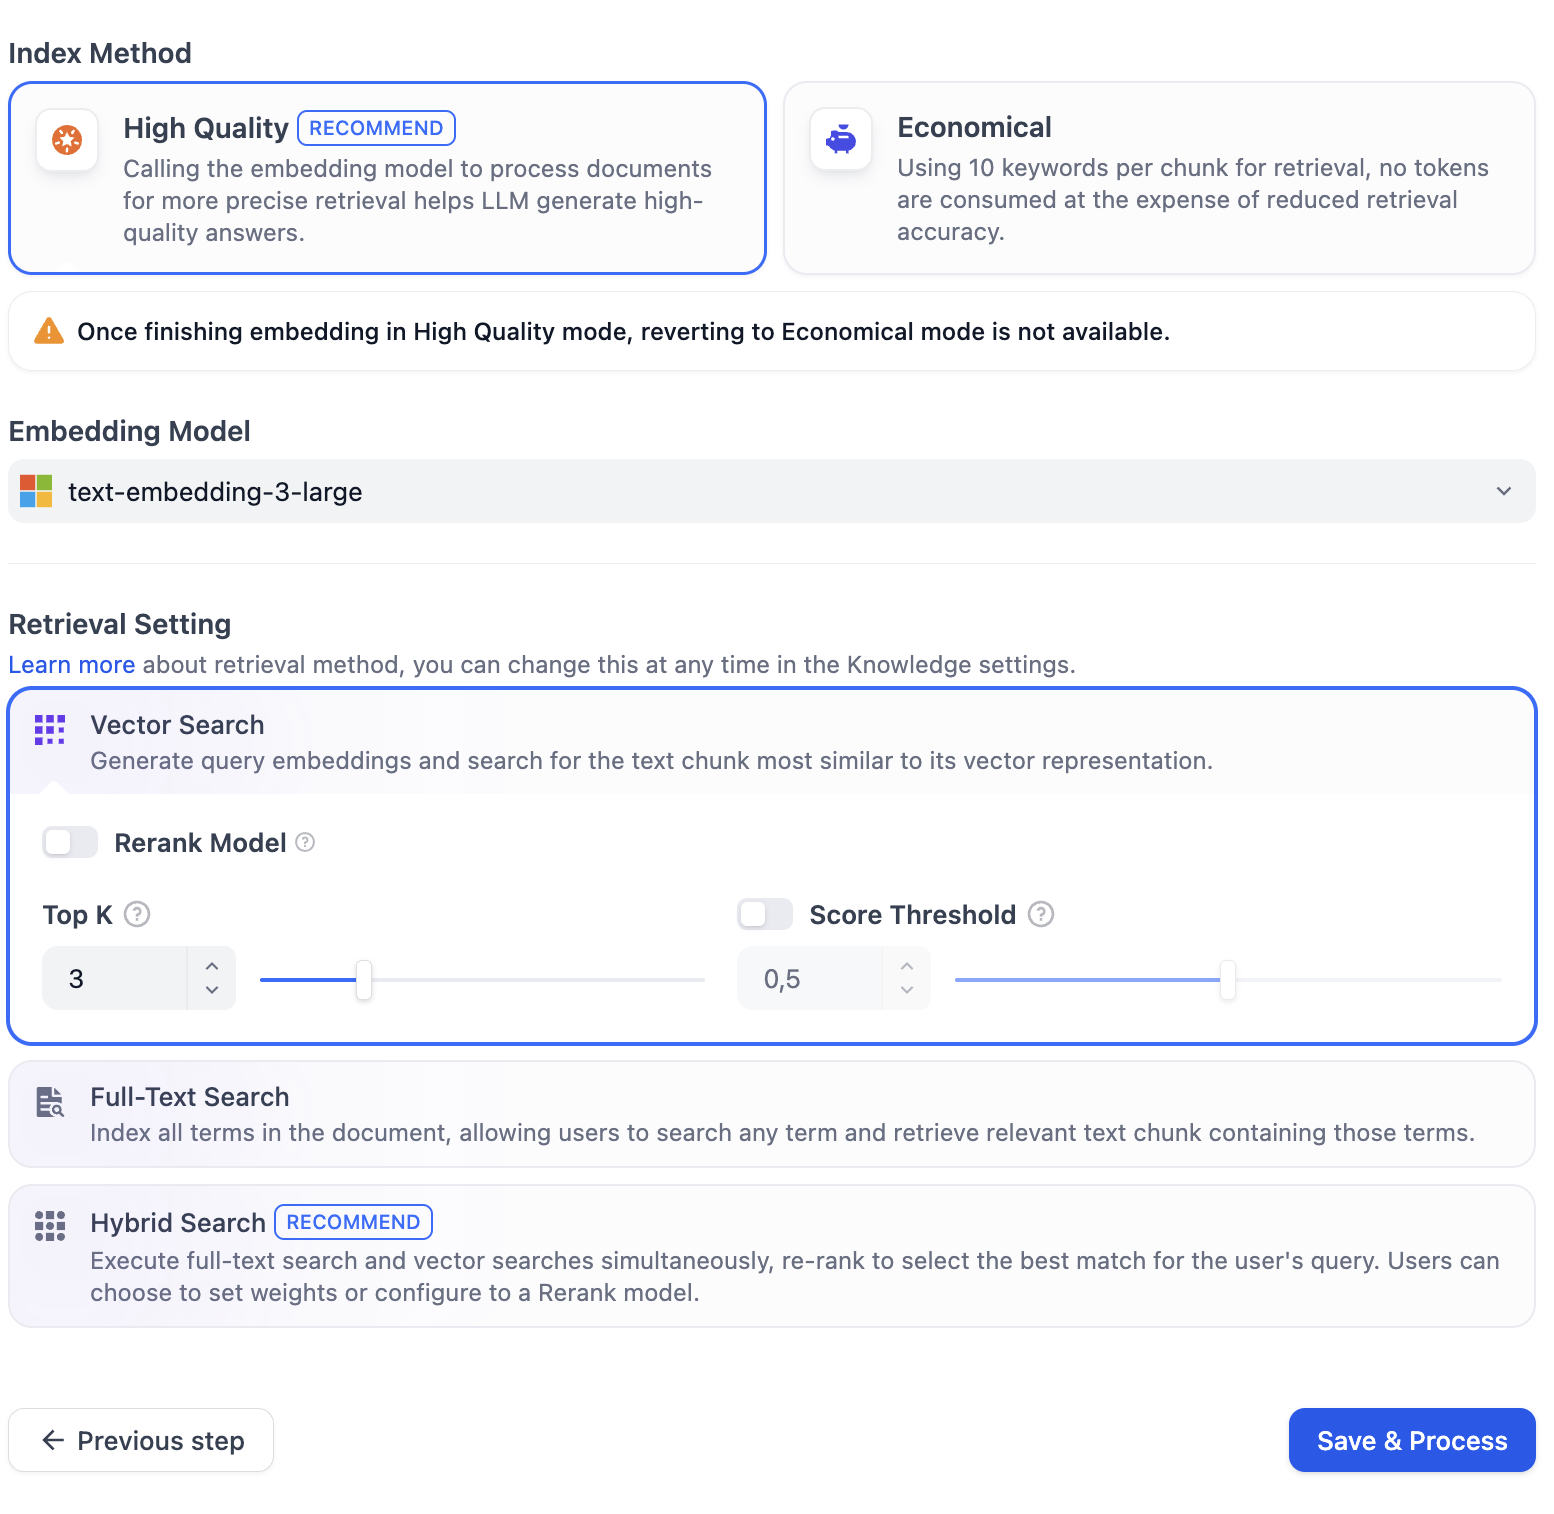
Task: Click the Economical piggy bank icon
Action: [841, 139]
